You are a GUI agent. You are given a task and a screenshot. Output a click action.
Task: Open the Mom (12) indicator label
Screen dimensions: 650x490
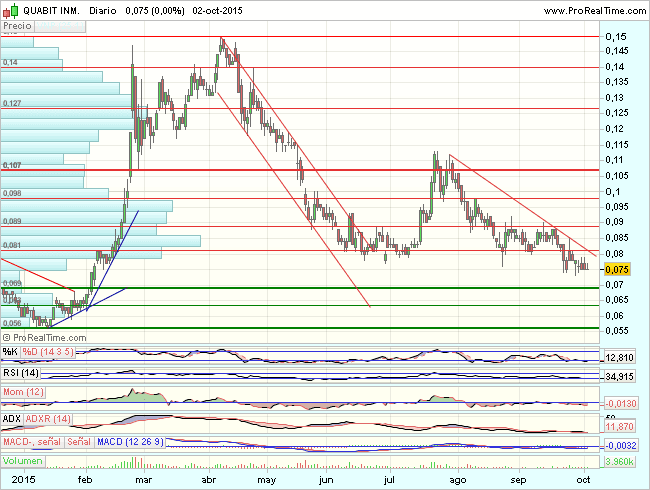(x=23, y=392)
